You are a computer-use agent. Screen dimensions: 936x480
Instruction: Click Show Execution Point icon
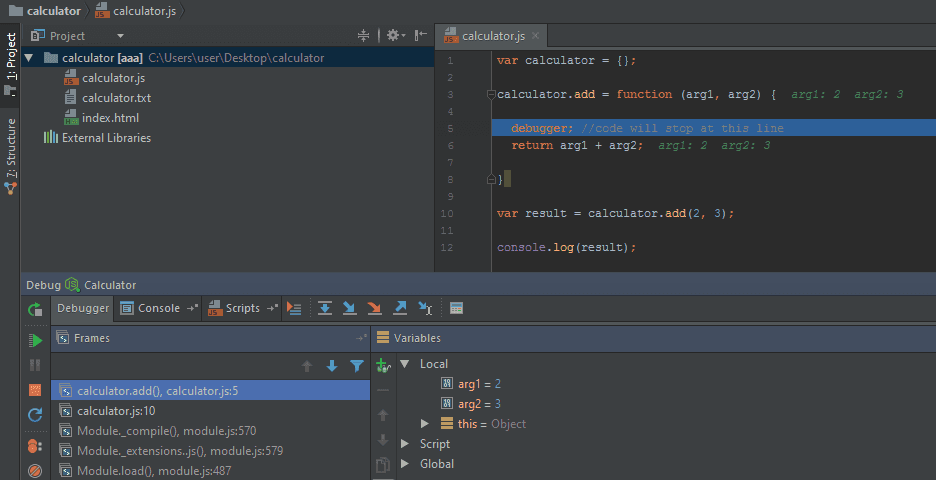click(x=294, y=308)
